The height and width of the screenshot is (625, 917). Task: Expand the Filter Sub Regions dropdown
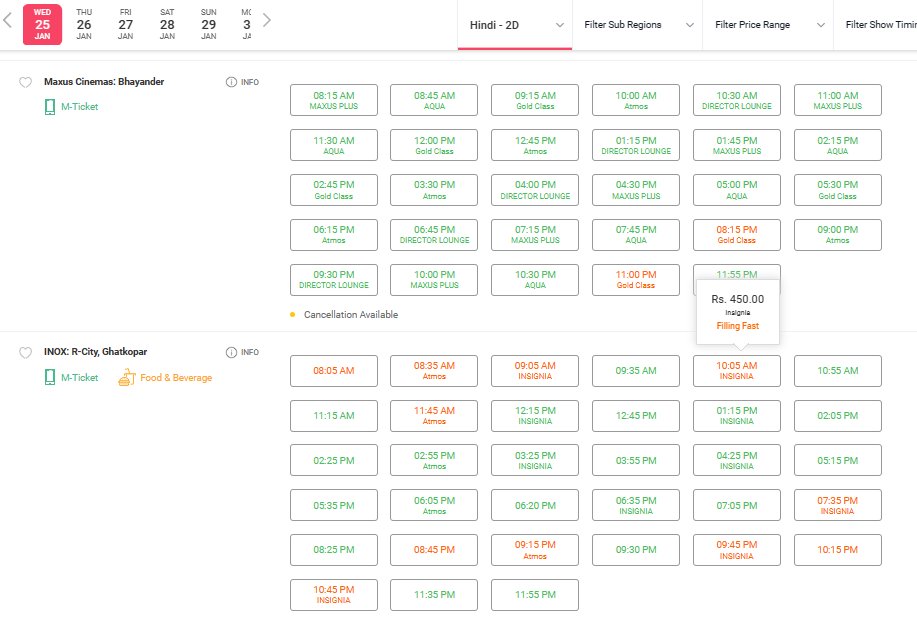[x=638, y=25]
